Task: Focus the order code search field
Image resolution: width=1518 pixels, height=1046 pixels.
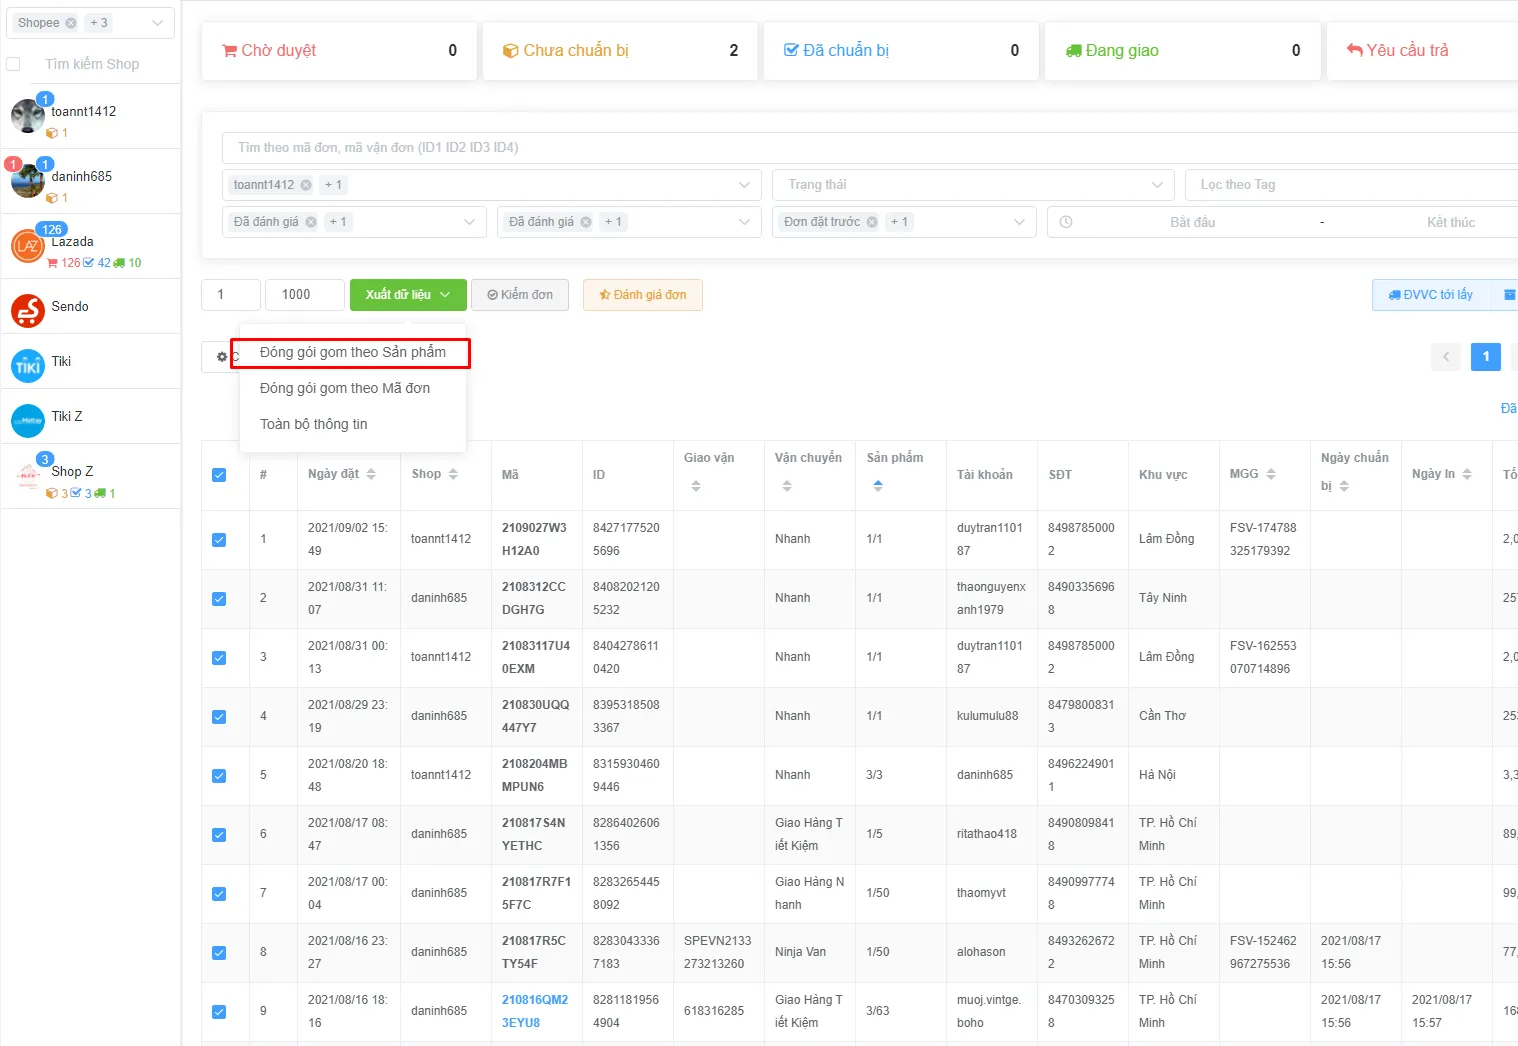Action: coord(870,147)
